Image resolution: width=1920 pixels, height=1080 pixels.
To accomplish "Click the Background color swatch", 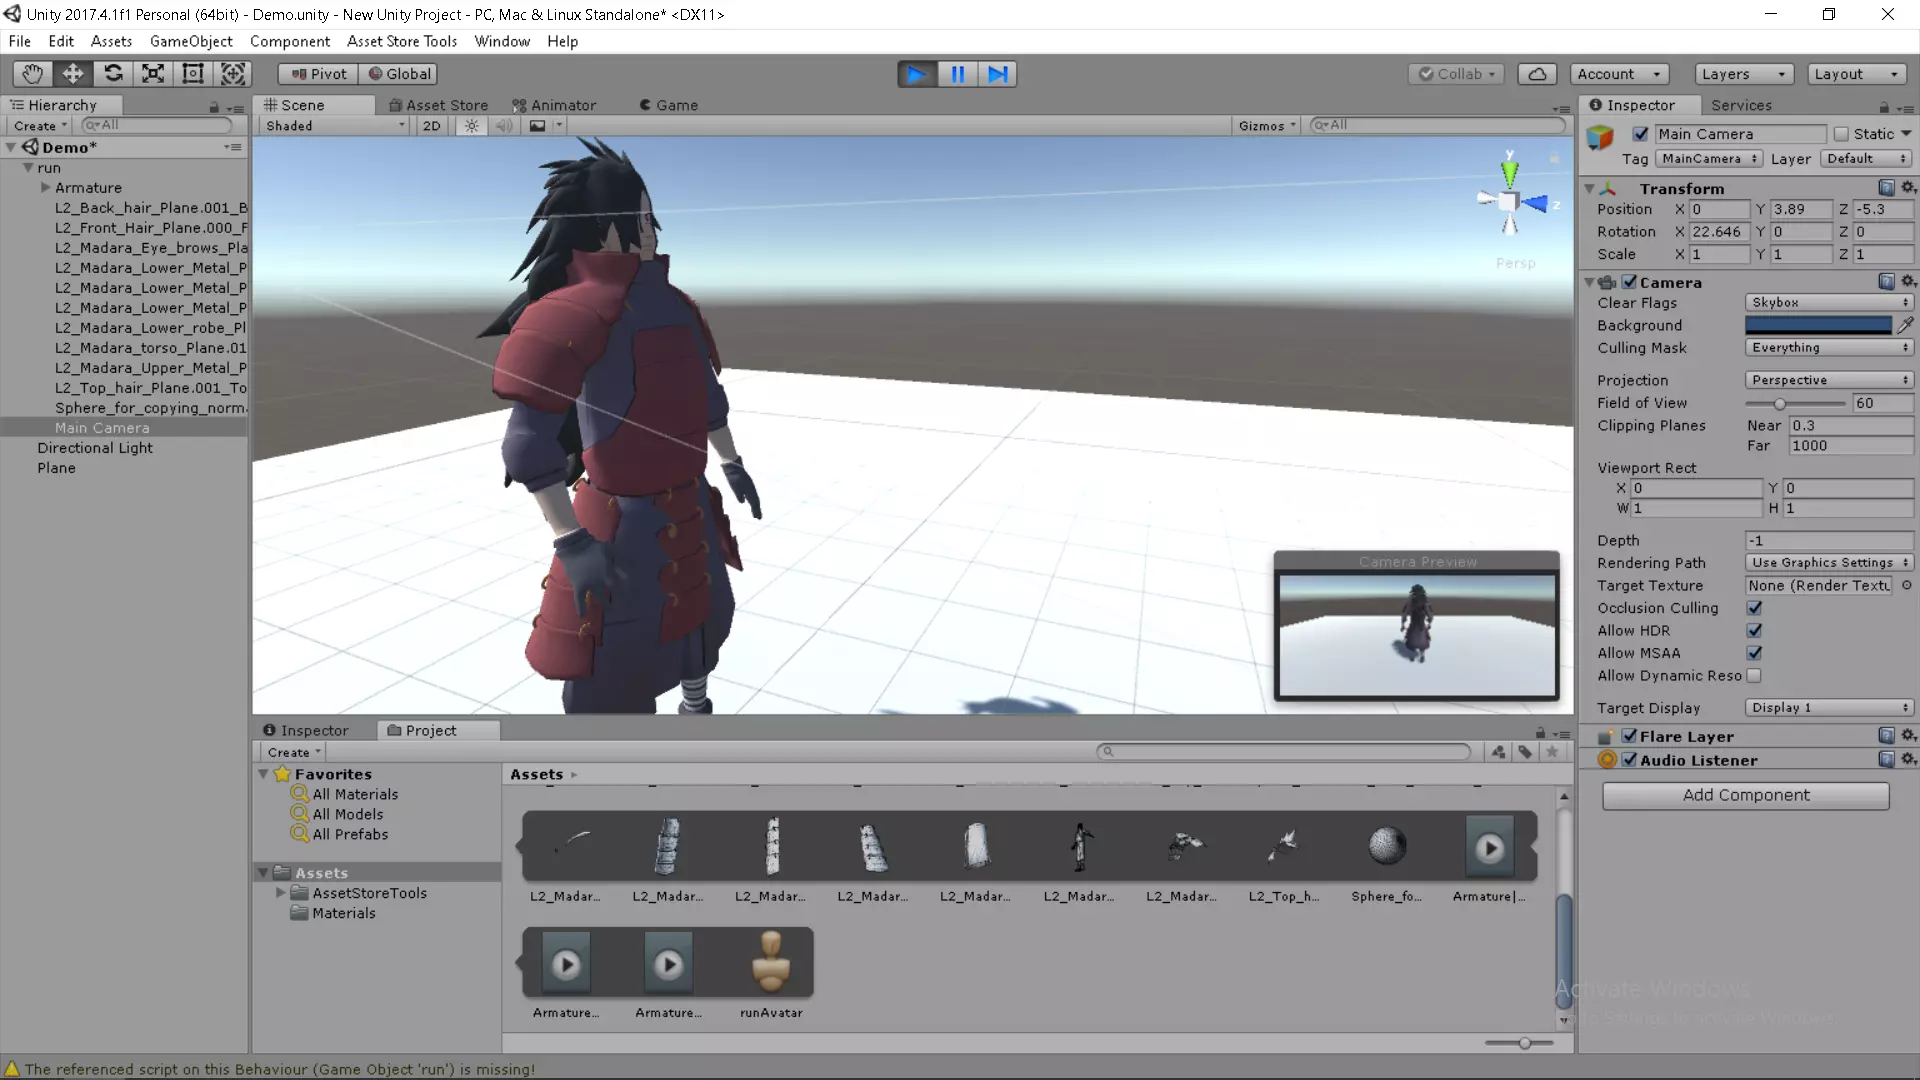I will [1817, 325].
